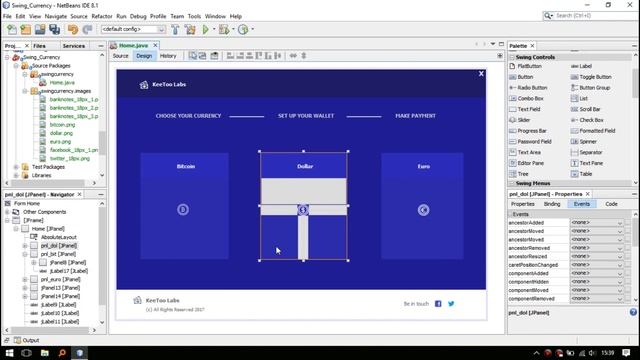Screen dimensions: 640x360
Task: Switch to the Binding properties tab
Action: click(552, 204)
